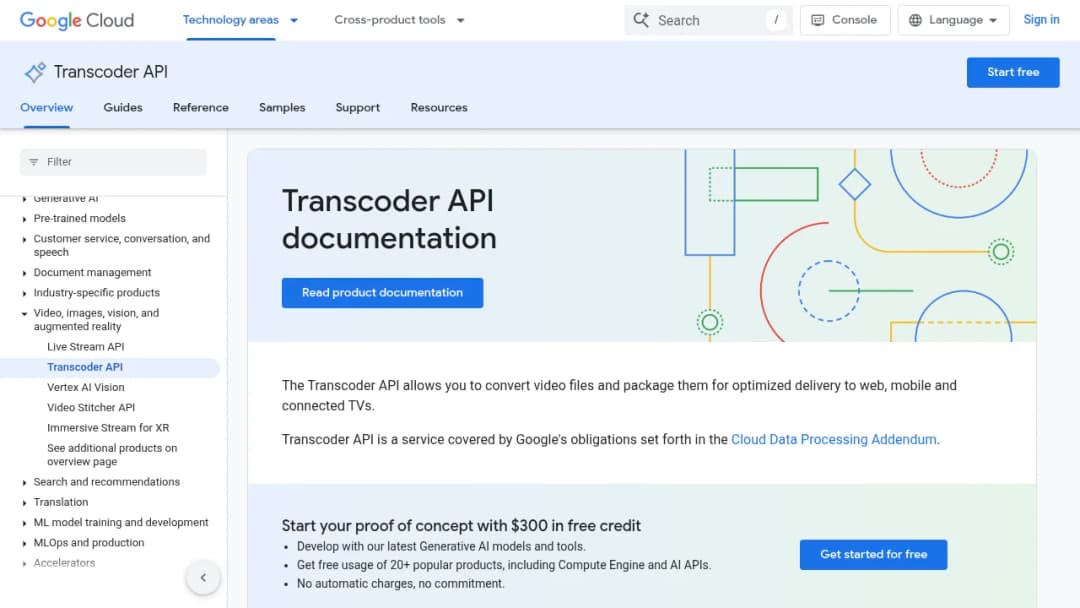Open the Reference tab
The image size is (1080, 608).
(x=200, y=107)
